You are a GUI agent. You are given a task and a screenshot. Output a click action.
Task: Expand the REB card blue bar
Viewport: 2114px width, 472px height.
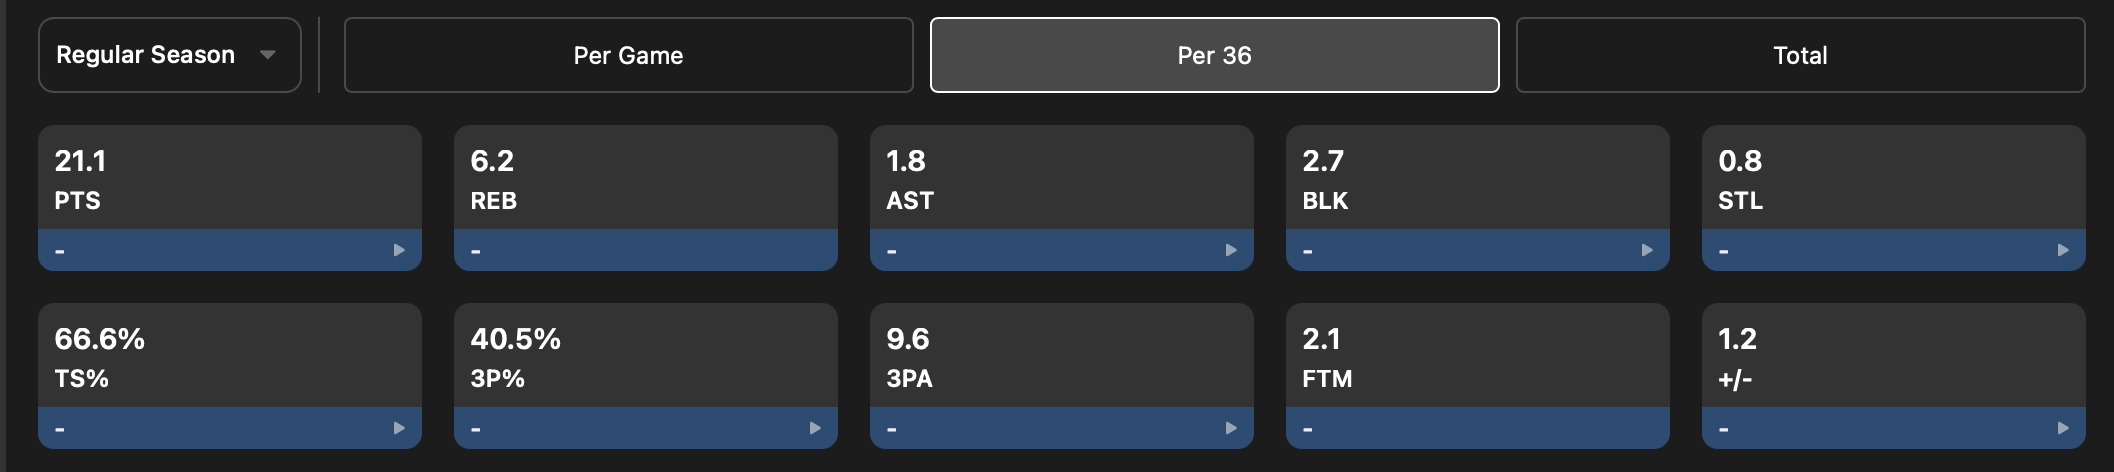pos(646,250)
